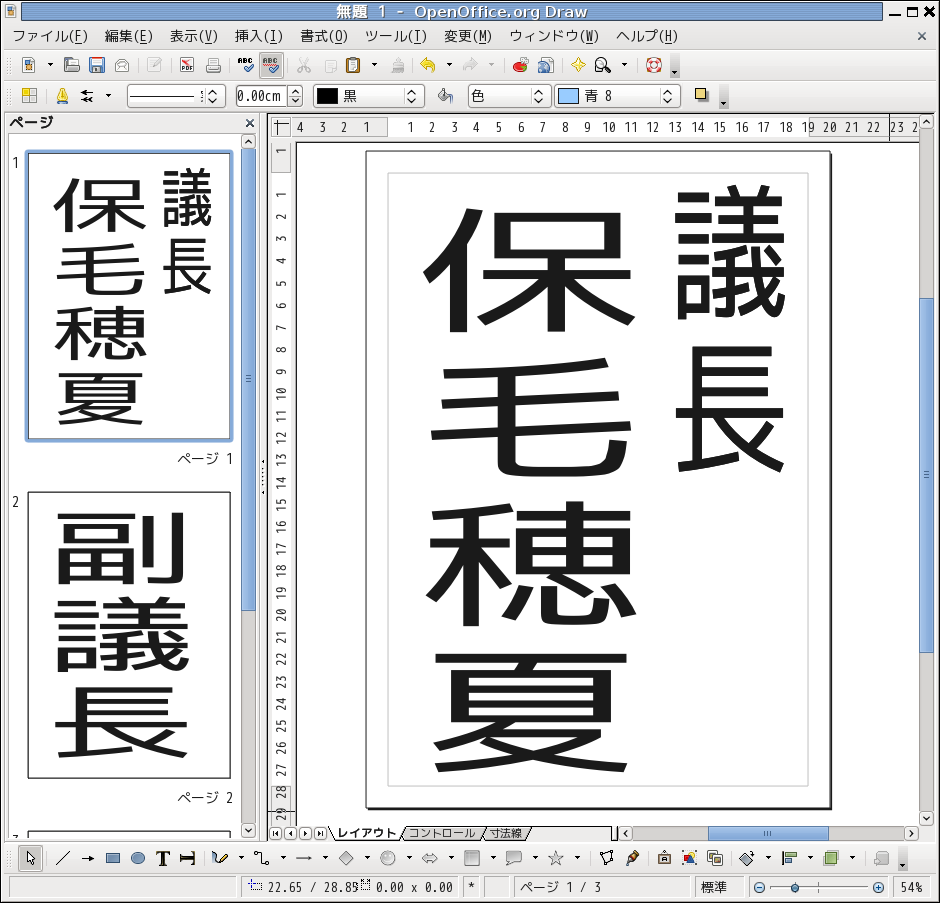Toggle AutoSpellcheck button
Screen dimensions: 940x903
point(270,66)
